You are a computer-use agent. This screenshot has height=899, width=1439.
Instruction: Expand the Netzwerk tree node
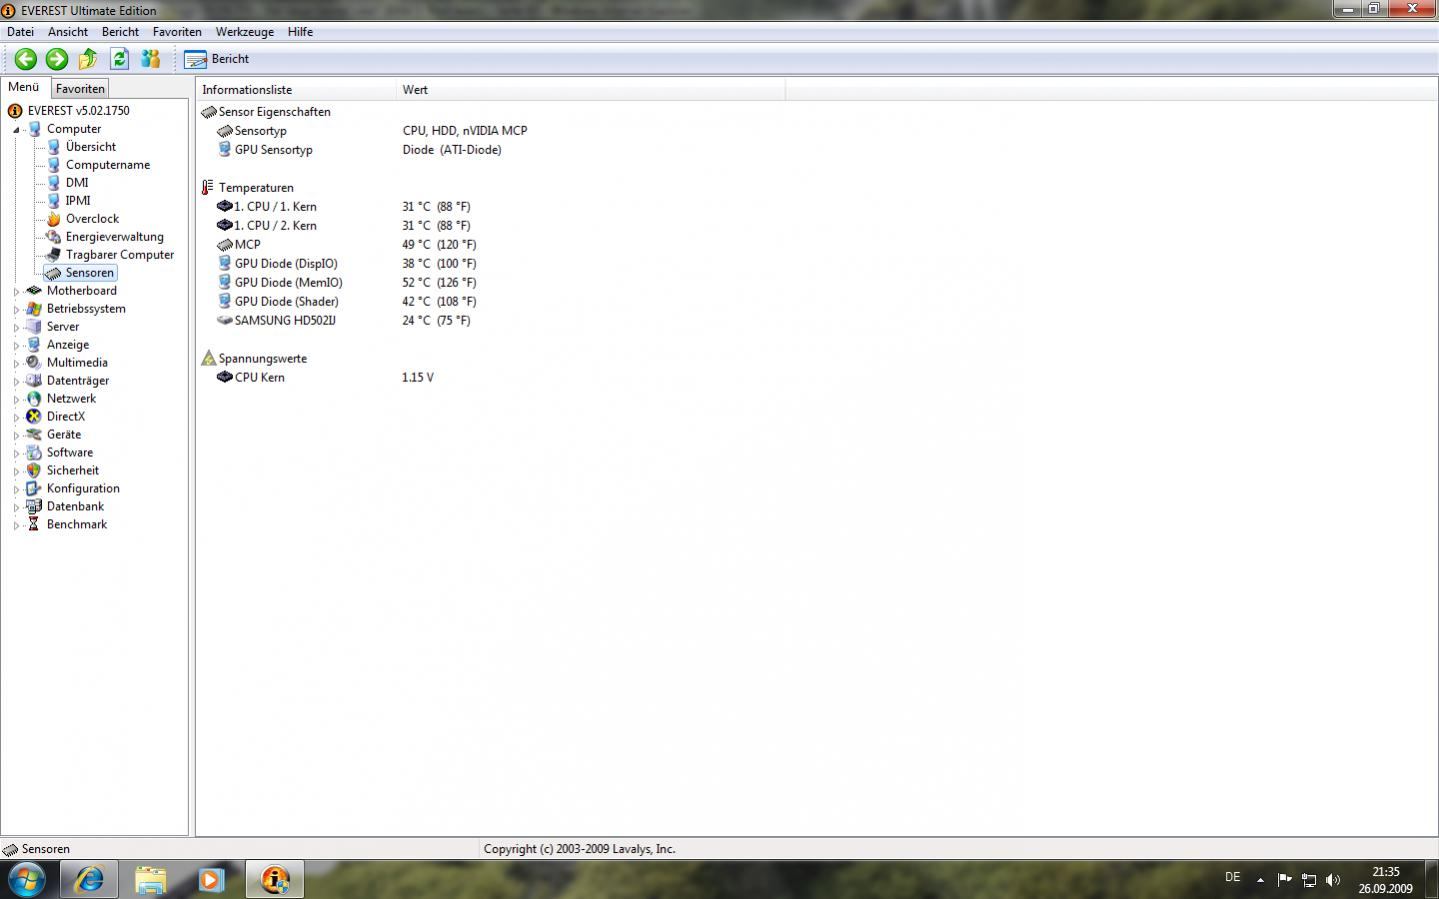pyautogui.click(x=16, y=399)
